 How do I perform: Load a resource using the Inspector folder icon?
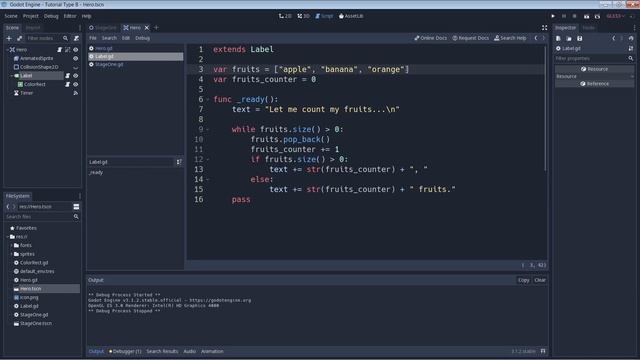tap(569, 38)
